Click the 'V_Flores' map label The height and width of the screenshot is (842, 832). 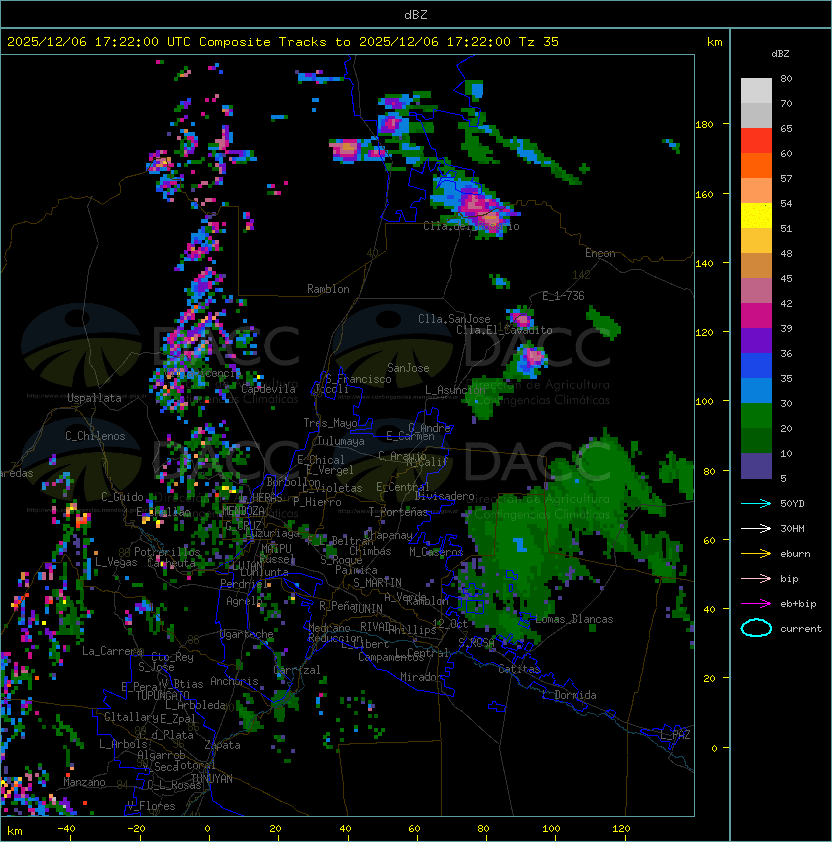pos(151,806)
